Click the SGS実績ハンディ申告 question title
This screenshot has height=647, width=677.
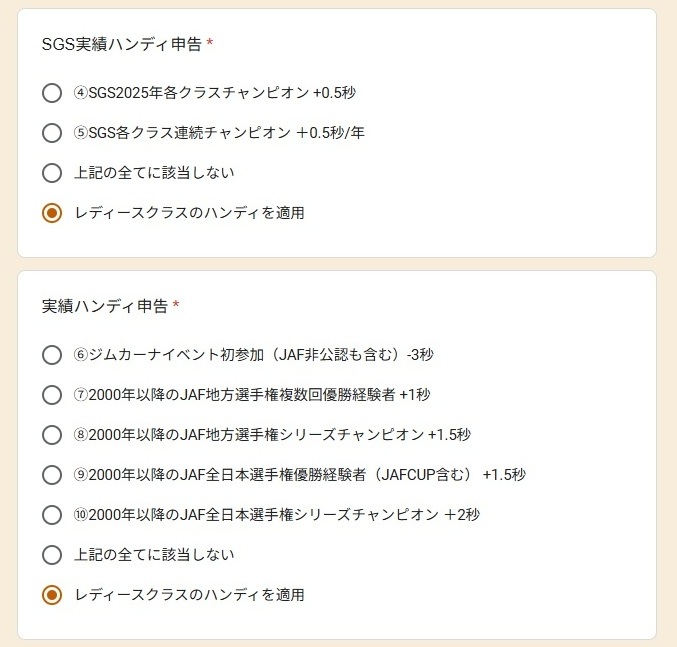(121, 44)
